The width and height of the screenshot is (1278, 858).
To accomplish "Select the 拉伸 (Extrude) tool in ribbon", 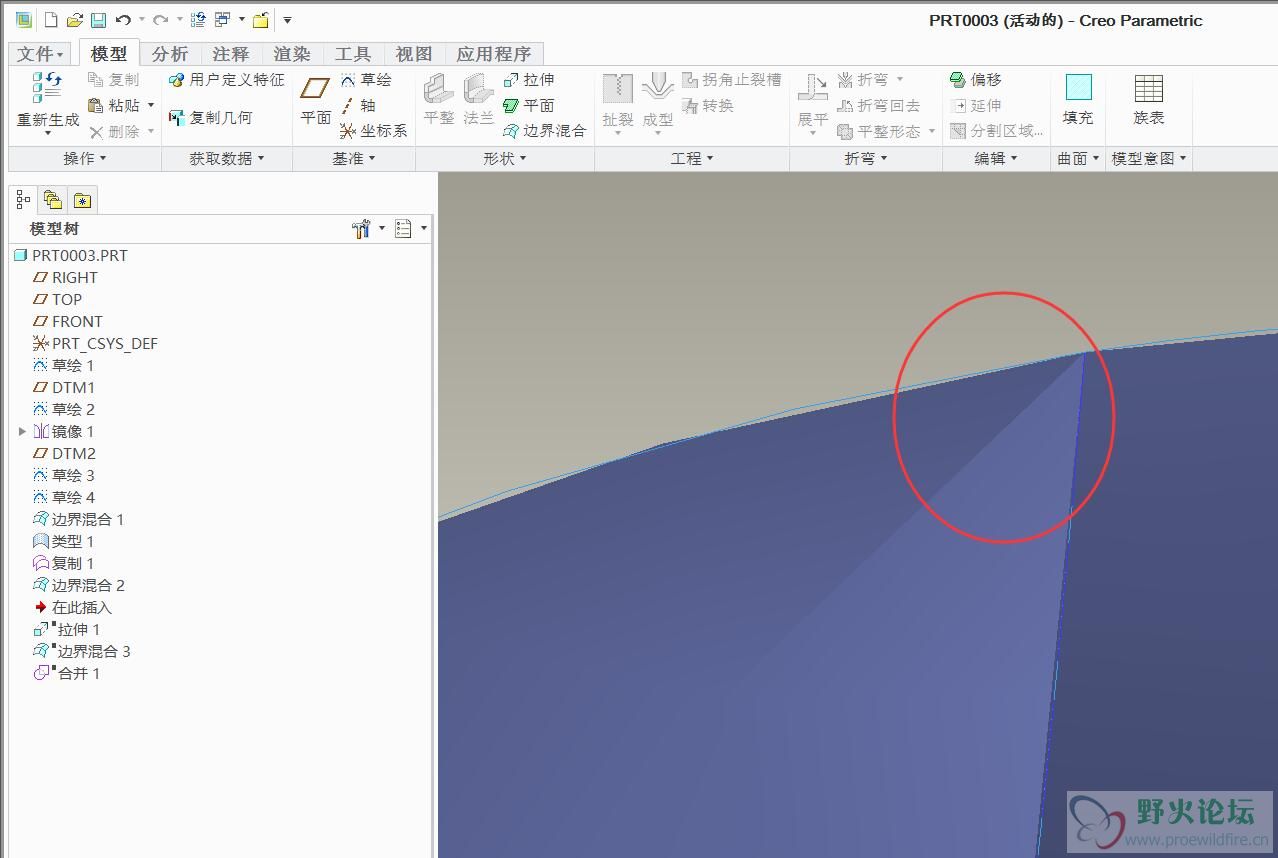I will (529, 80).
